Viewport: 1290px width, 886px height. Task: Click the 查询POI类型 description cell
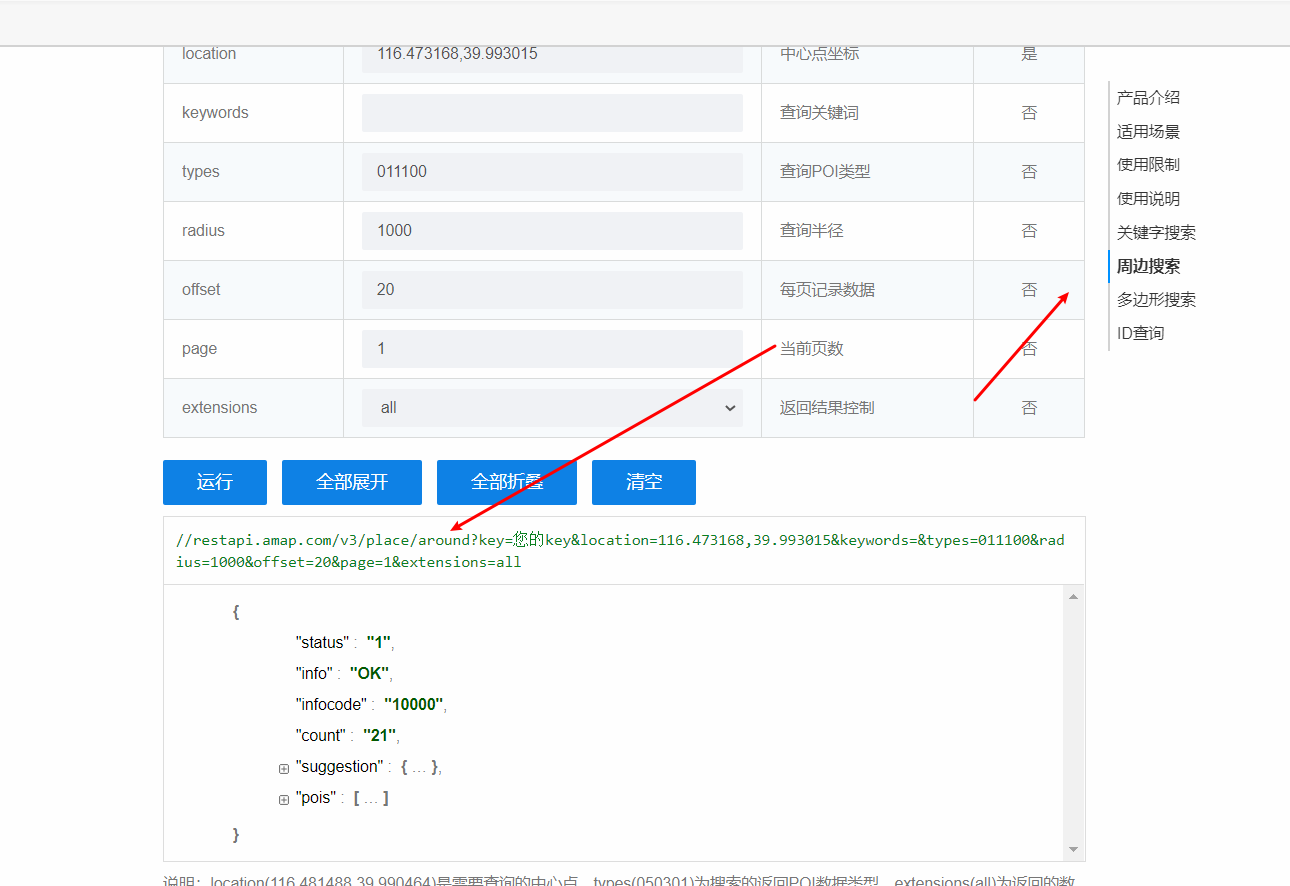point(867,172)
